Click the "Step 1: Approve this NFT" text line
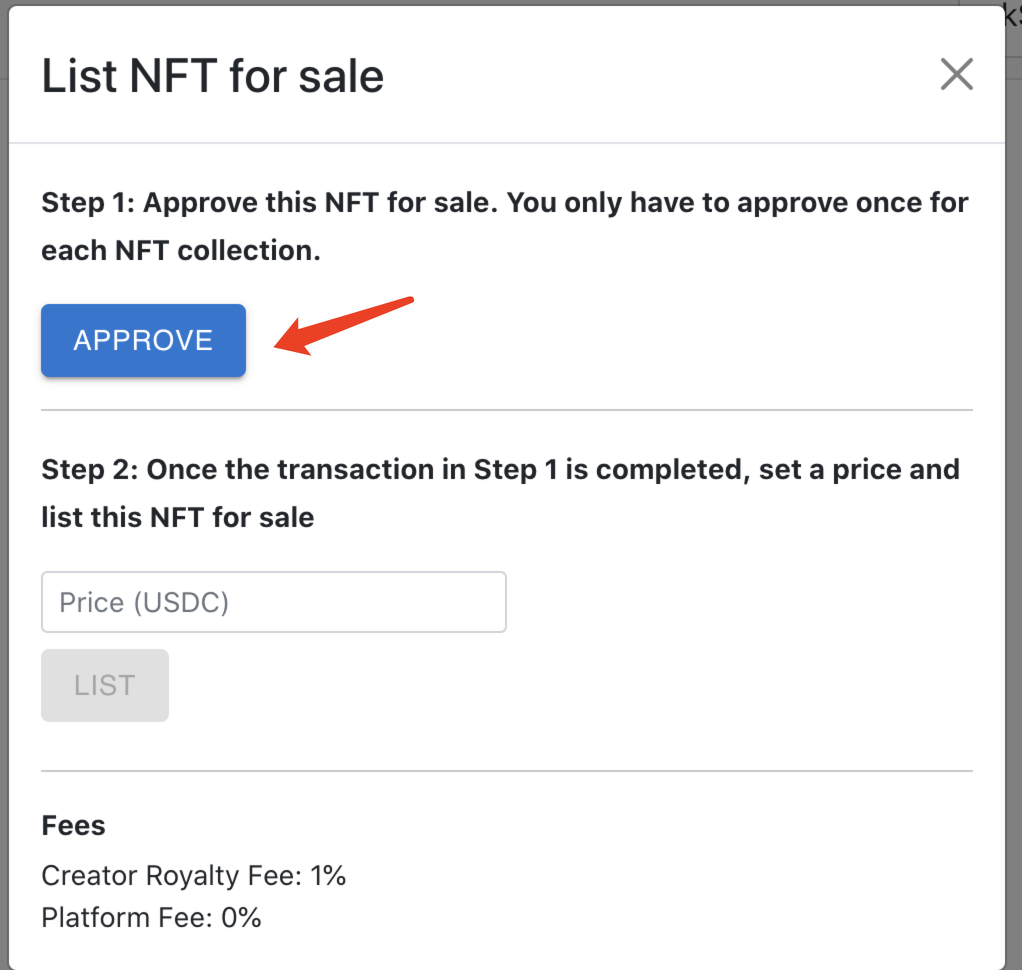 pos(504,203)
